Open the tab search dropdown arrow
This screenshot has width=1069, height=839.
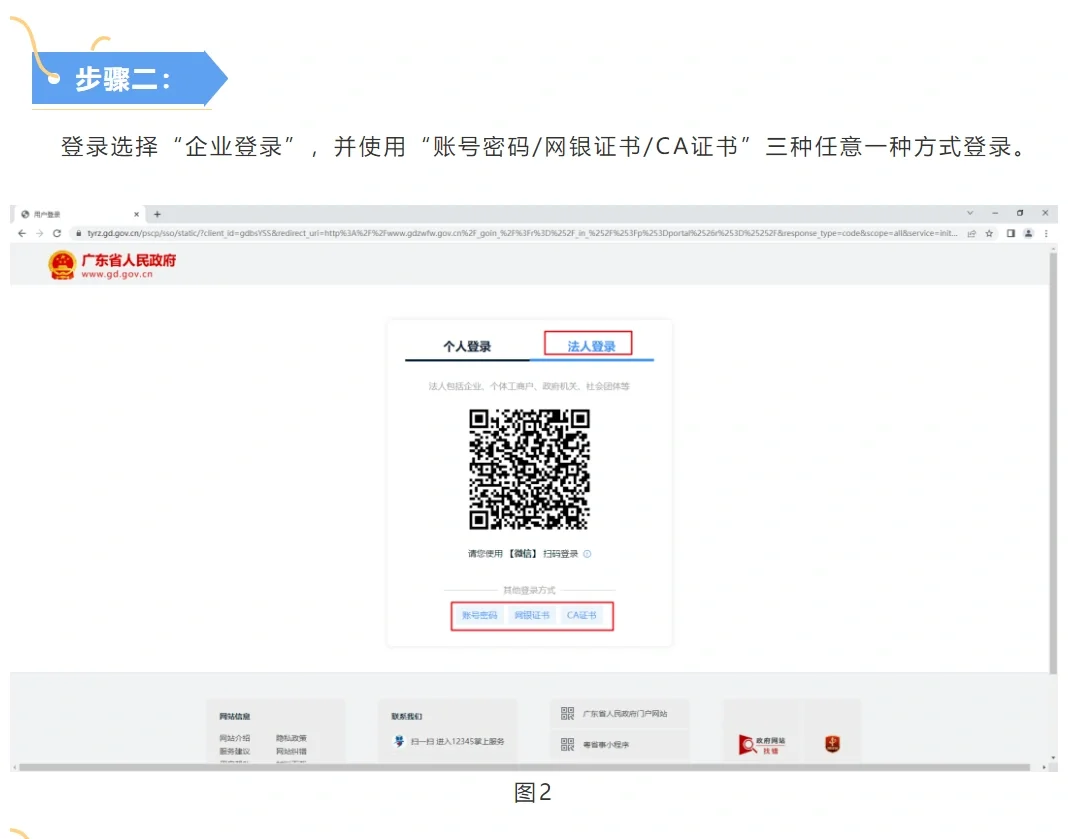point(971,213)
